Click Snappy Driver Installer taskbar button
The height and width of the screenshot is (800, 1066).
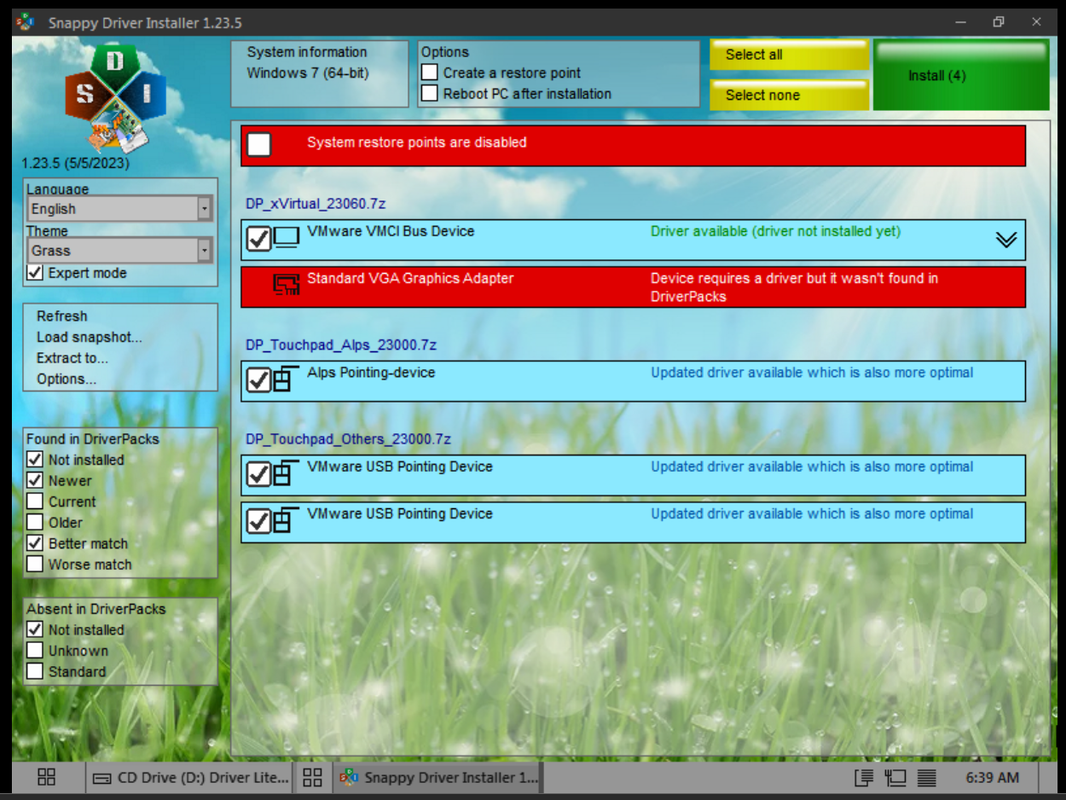pos(438,778)
